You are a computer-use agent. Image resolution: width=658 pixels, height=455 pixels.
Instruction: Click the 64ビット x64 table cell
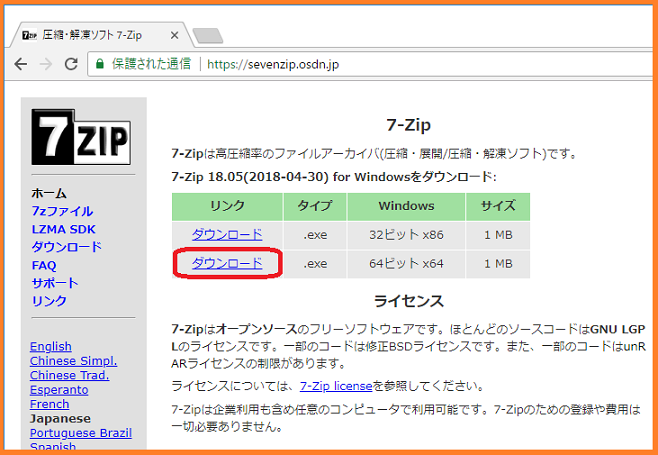(x=406, y=264)
